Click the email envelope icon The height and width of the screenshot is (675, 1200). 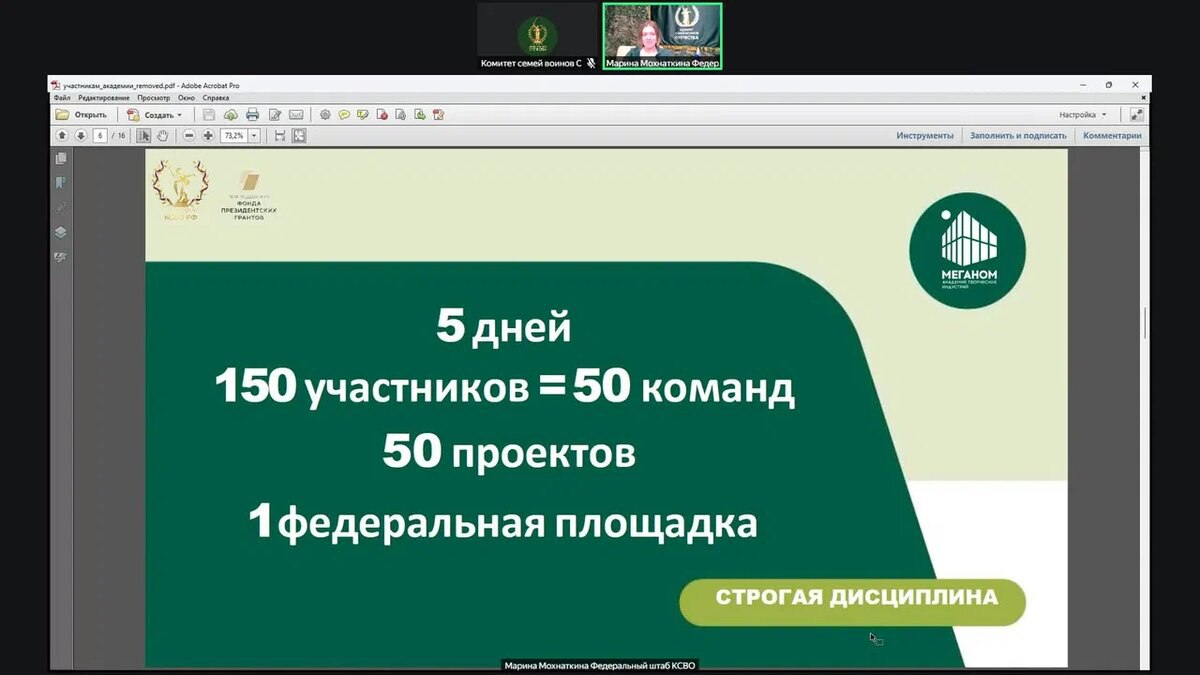(296, 115)
